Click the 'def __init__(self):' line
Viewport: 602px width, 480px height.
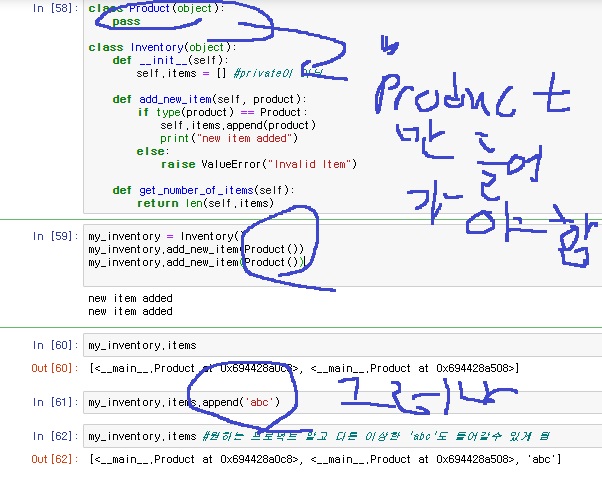170,60
